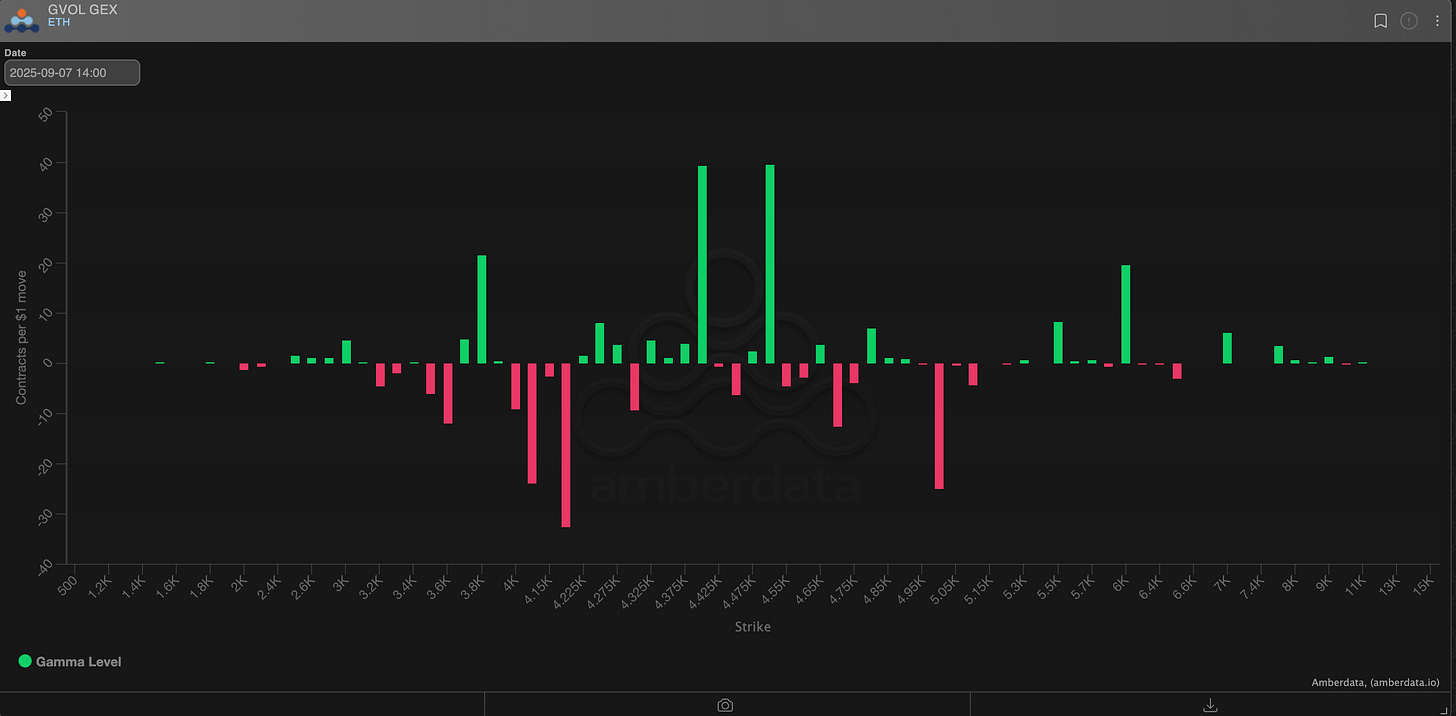Viewport: 1456px width, 716px height.
Task: Select the ETH subtitle label
Action: pos(59,22)
